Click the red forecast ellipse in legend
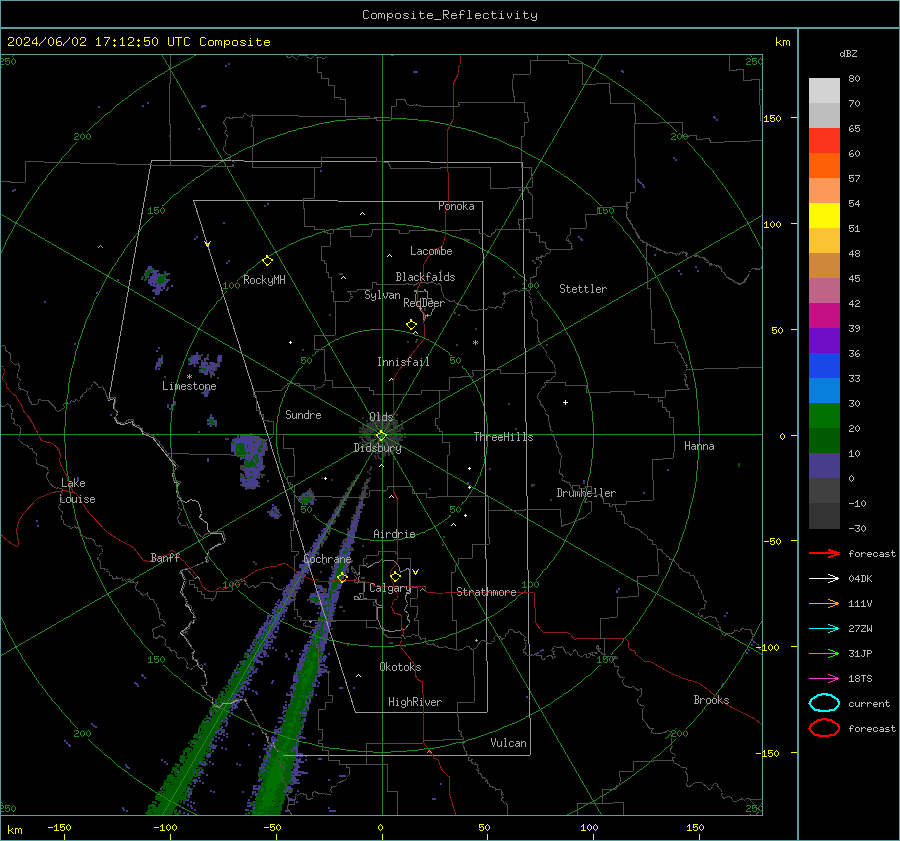The height and width of the screenshot is (841, 900). [824, 728]
